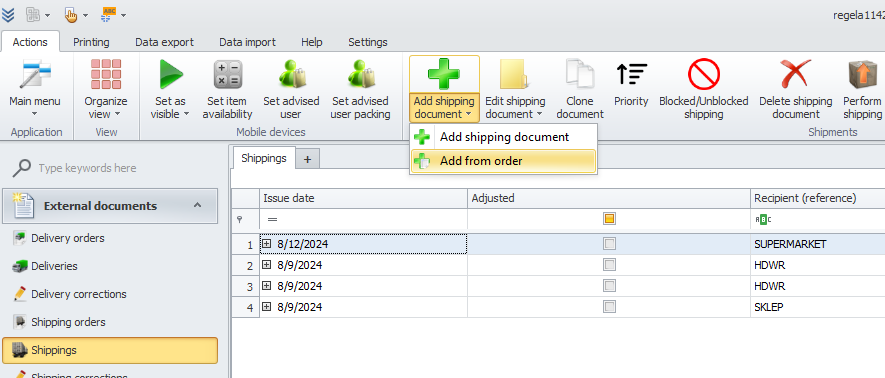885x378 pixels.
Task: Click the ABC language quick-access icon
Action: pyautogui.click(x=108, y=15)
